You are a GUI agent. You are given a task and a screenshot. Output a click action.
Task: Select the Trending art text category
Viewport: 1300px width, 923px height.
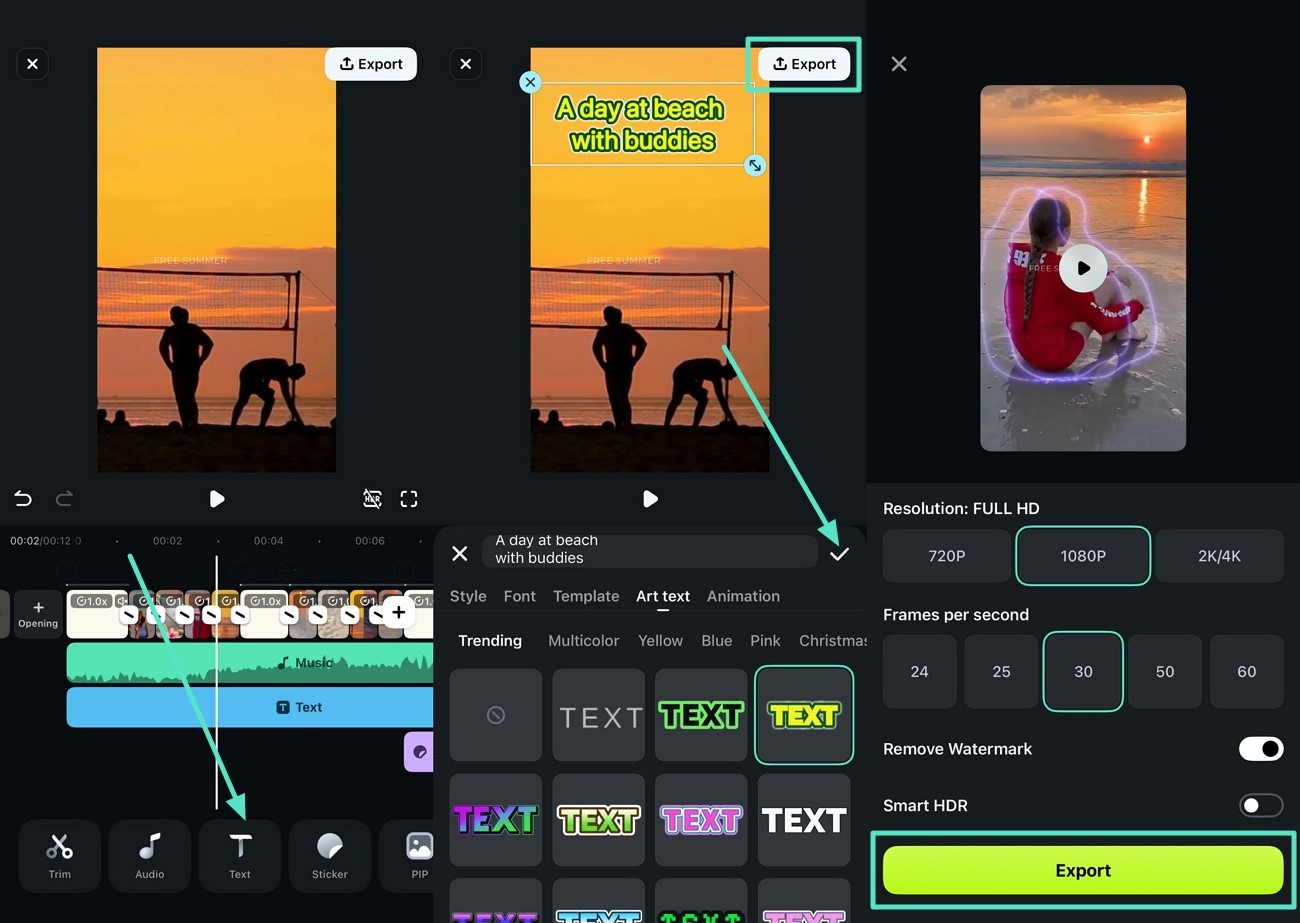pos(490,640)
